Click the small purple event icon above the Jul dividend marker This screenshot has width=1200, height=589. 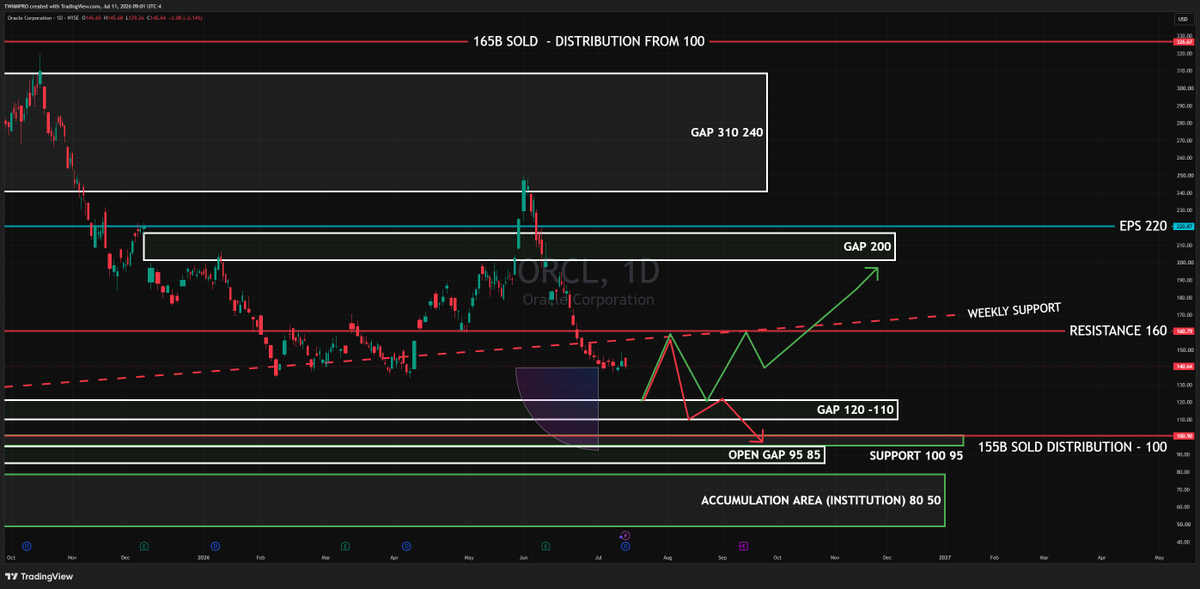pos(625,535)
